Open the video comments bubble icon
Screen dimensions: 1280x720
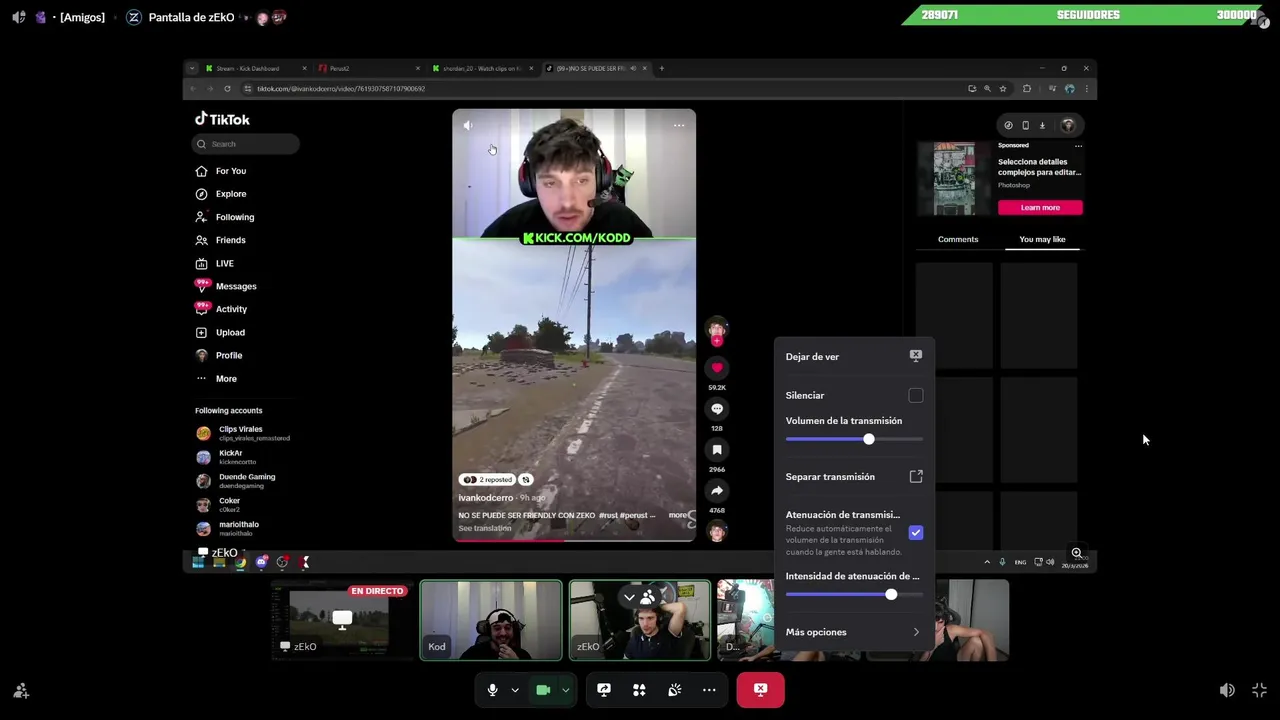[x=717, y=409]
